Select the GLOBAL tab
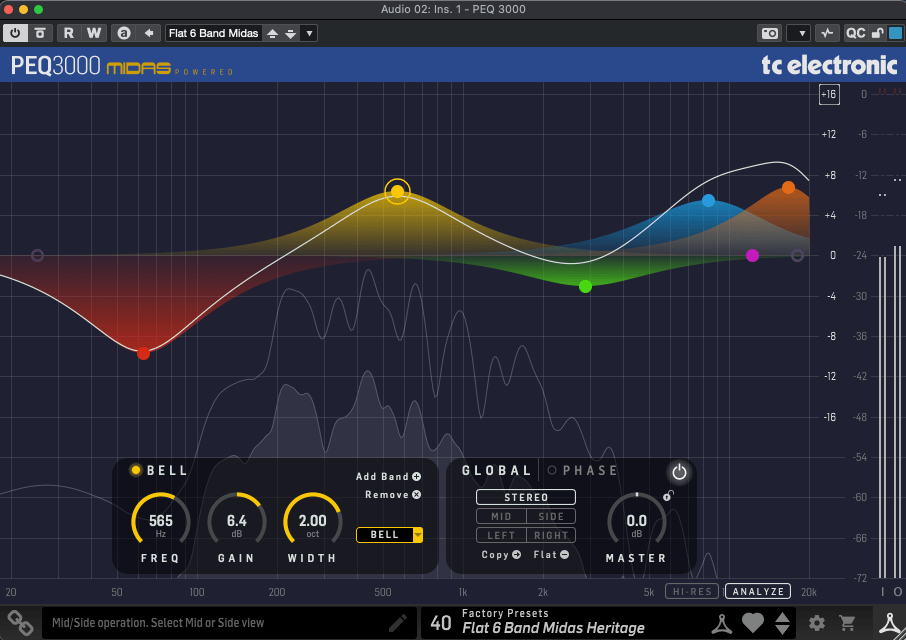 click(x=496, y=471)
